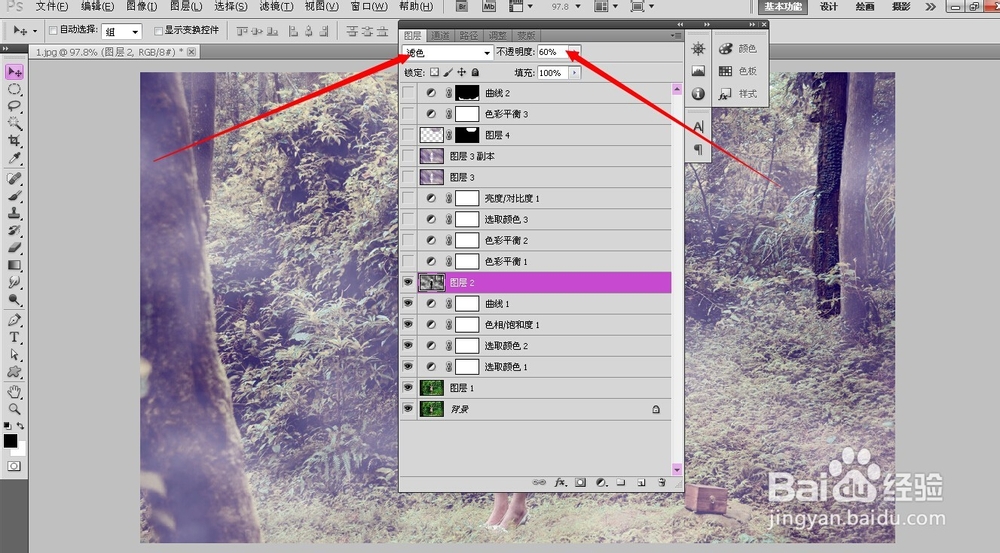Open the blend mode dropdown showing 滤色
Image resolution: width=1000 pixels, height=553 pixels.
click(448, 52)
